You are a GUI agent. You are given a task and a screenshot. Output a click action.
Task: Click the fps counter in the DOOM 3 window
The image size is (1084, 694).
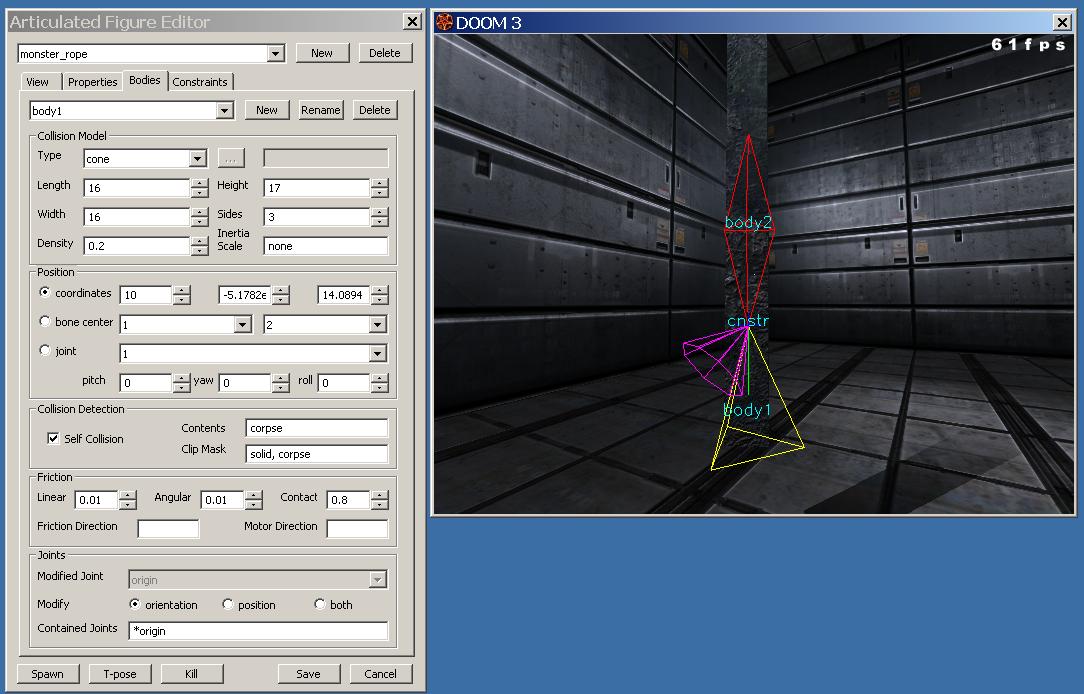pyautogui.click(x=1028, y=44)
